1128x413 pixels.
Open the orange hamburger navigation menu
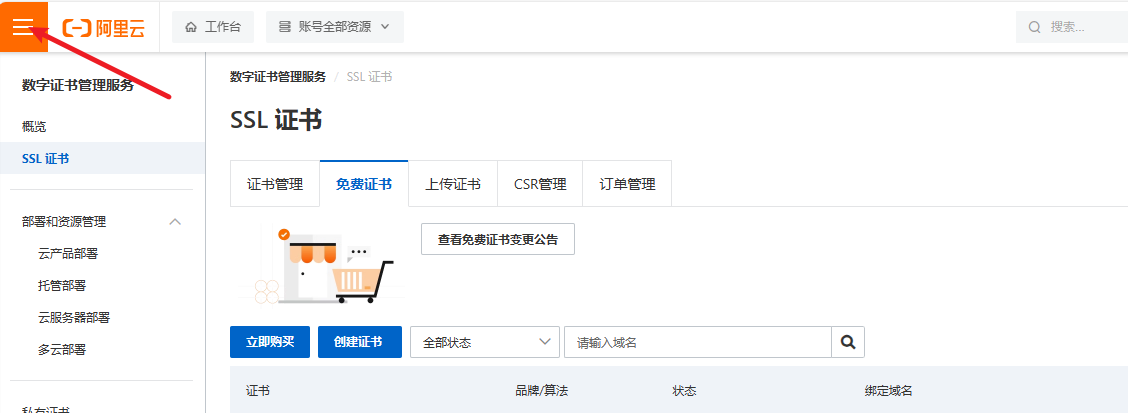pos(23,26)
